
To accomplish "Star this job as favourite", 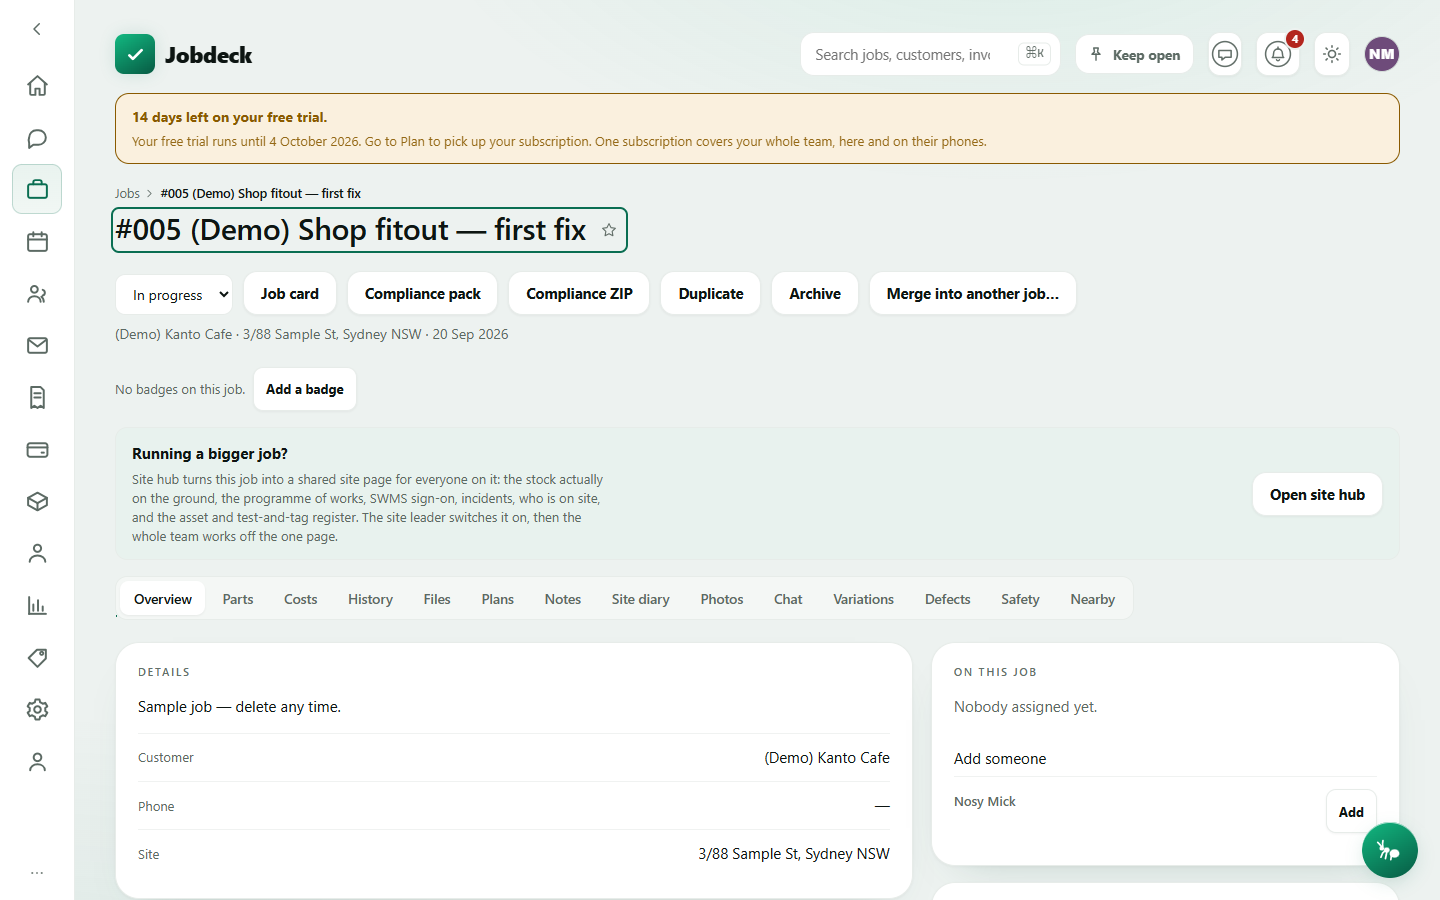I will (x=609, y=230).
